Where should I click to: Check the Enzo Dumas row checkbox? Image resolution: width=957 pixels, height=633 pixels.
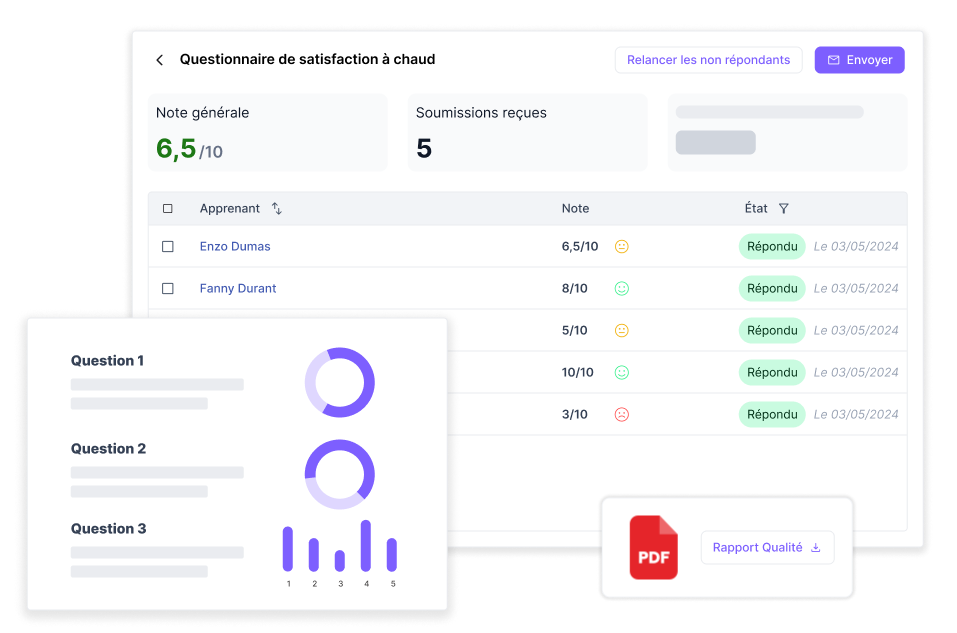point(168,247)
